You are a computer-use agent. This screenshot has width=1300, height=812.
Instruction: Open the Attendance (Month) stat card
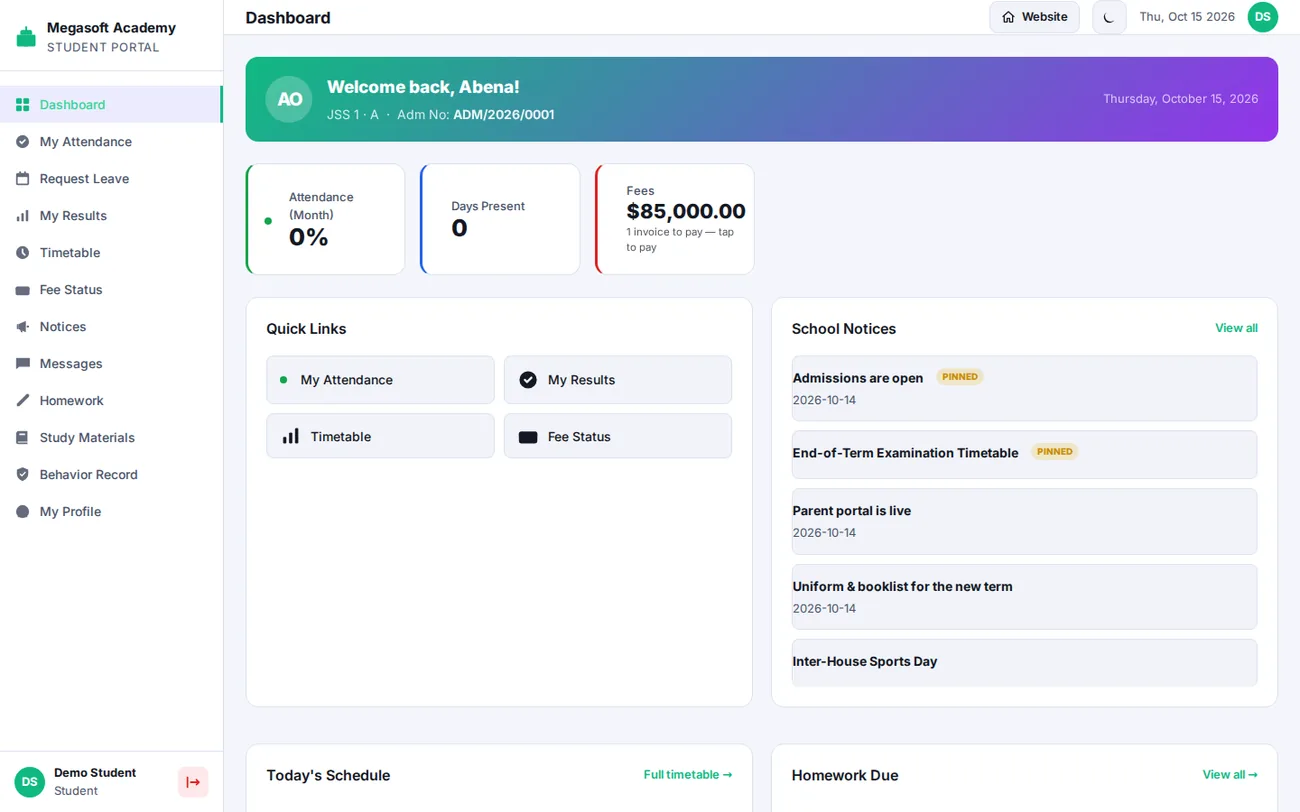coord(326,219)
